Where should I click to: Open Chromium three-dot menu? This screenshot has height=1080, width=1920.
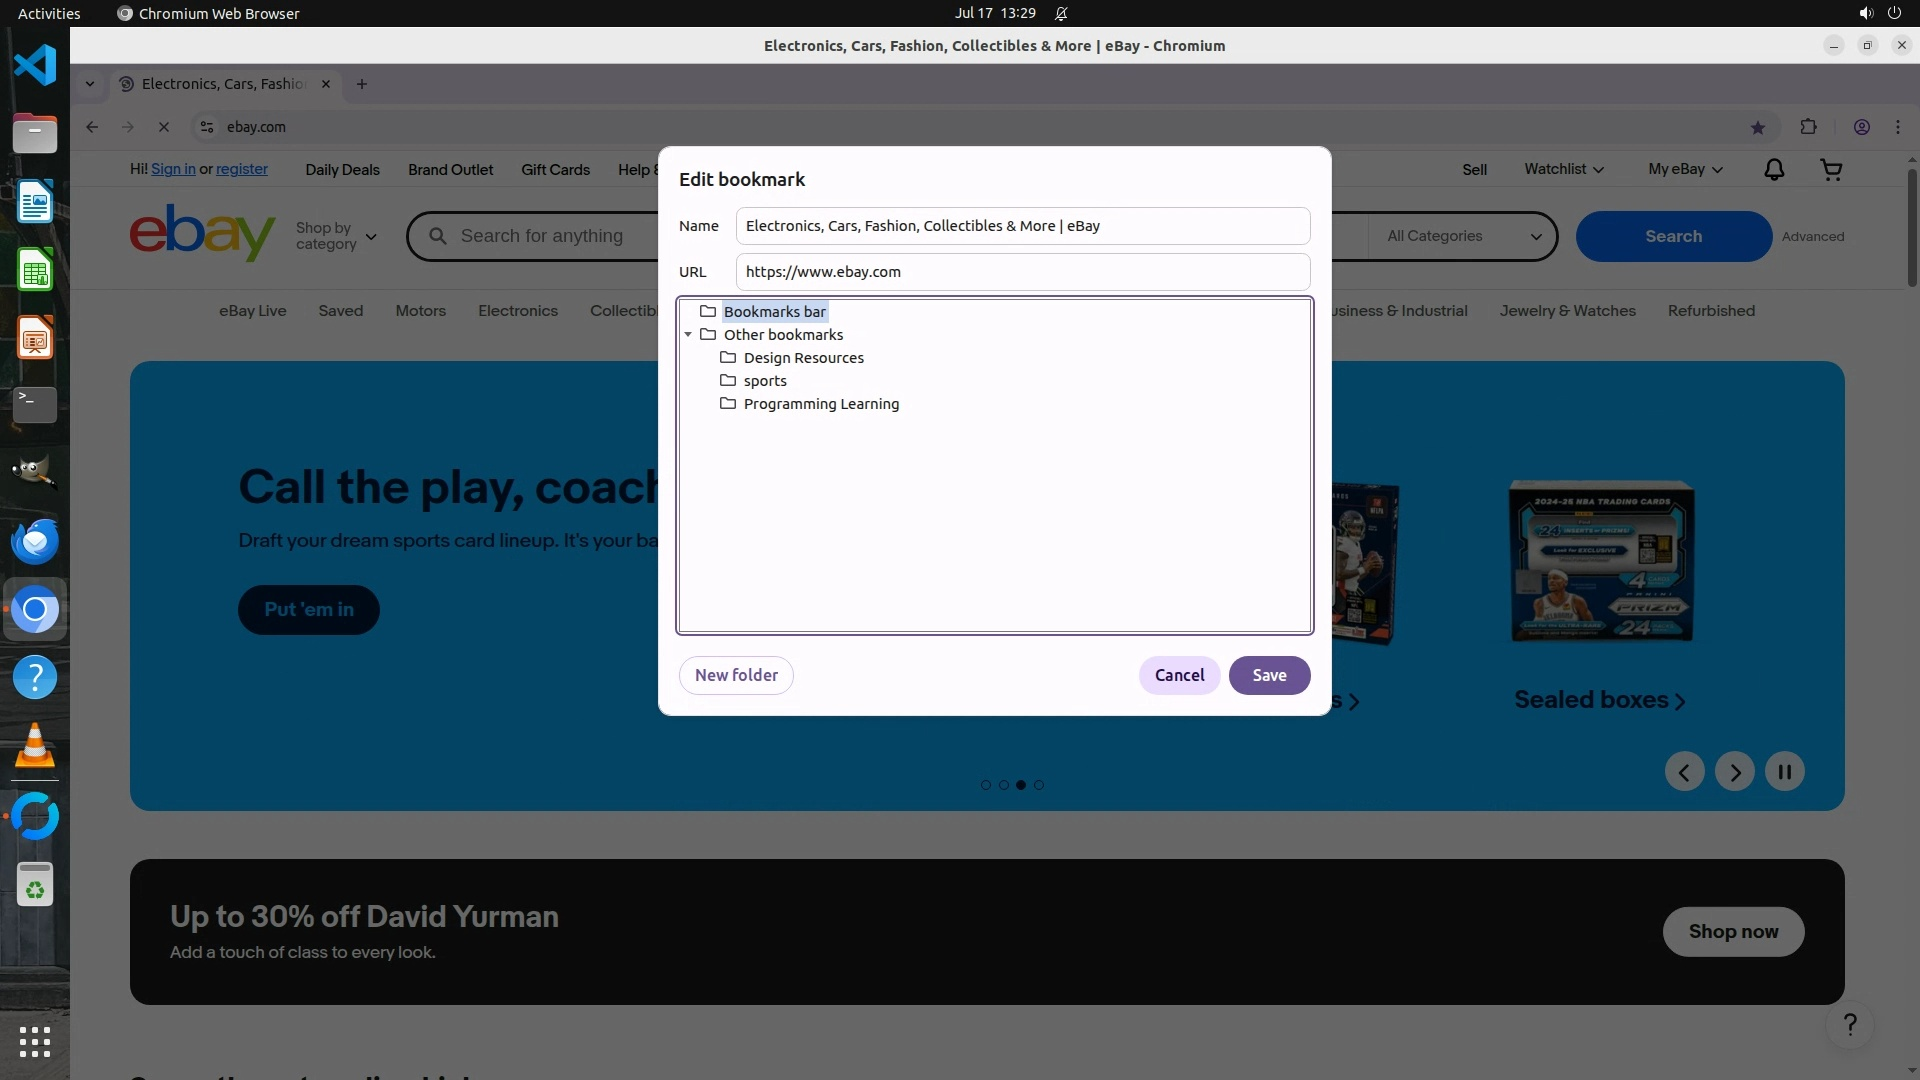[1897, 127]
